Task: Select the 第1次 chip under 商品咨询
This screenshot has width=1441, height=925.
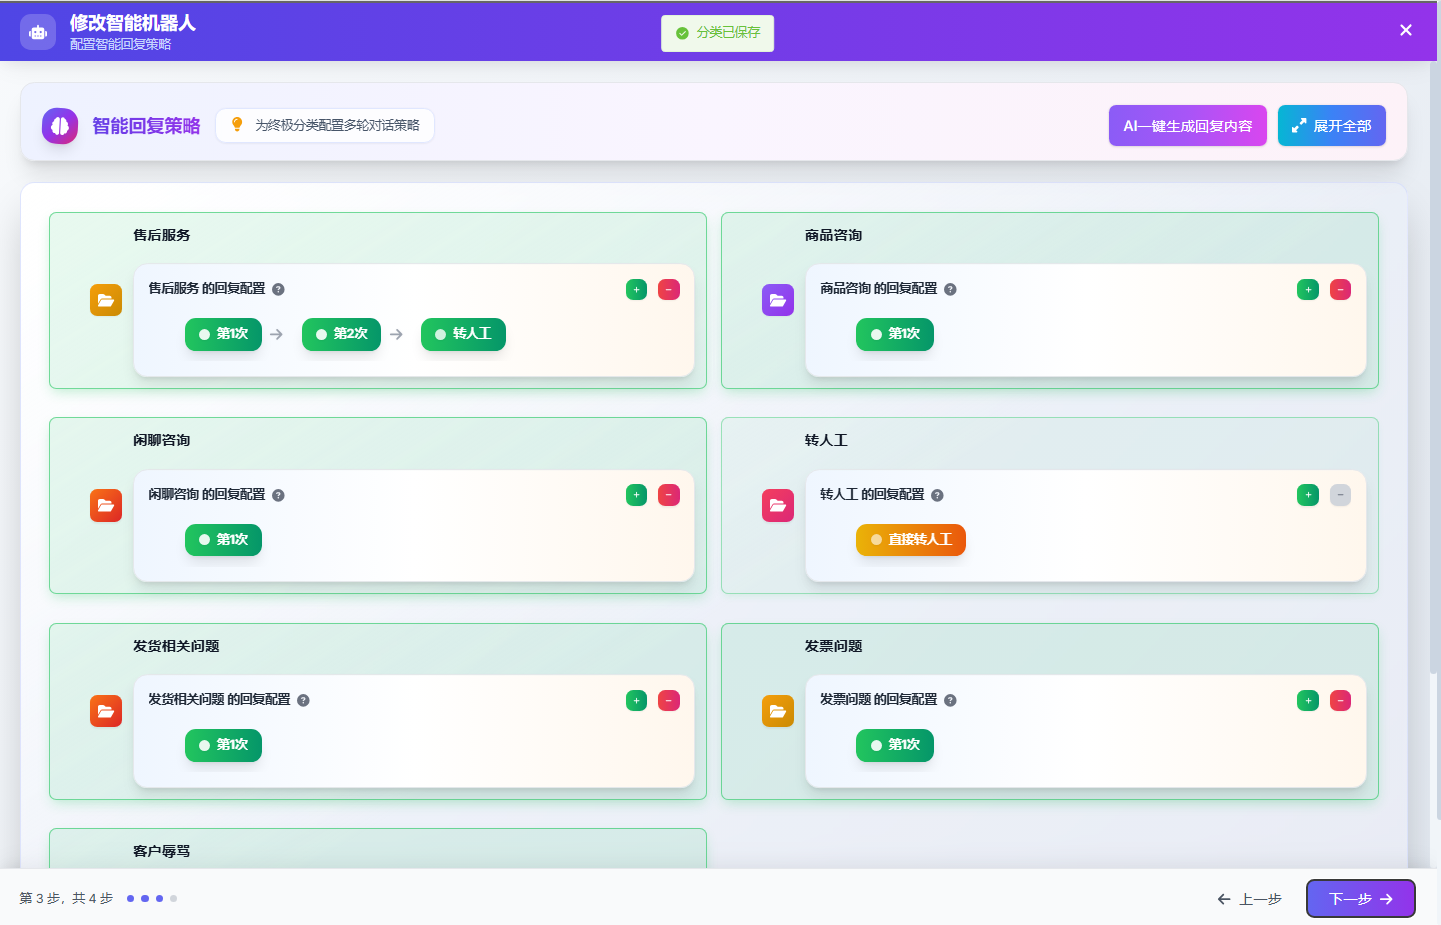Action: [894, 334]
